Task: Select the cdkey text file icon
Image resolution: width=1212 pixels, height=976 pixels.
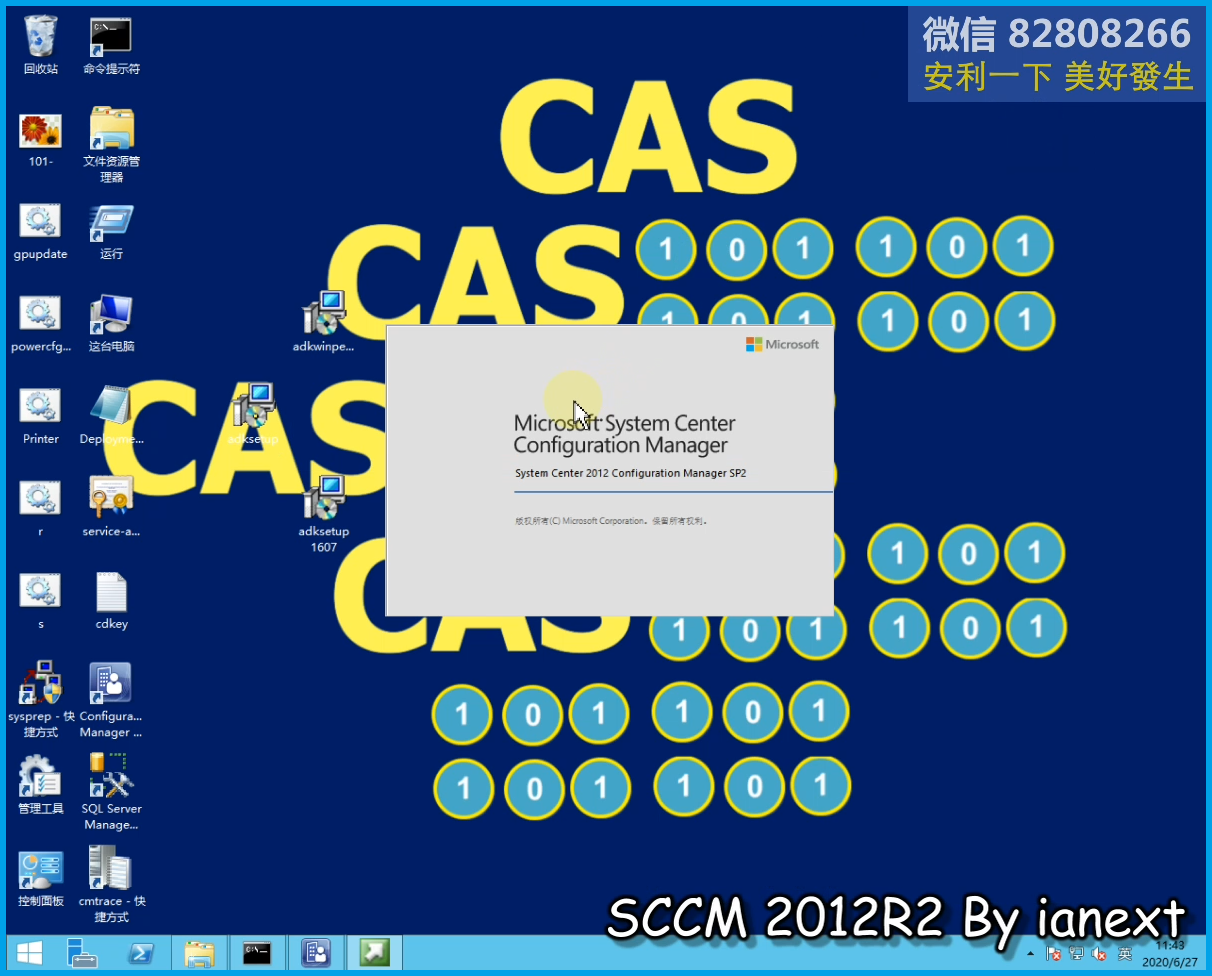Action: point(111,601)
